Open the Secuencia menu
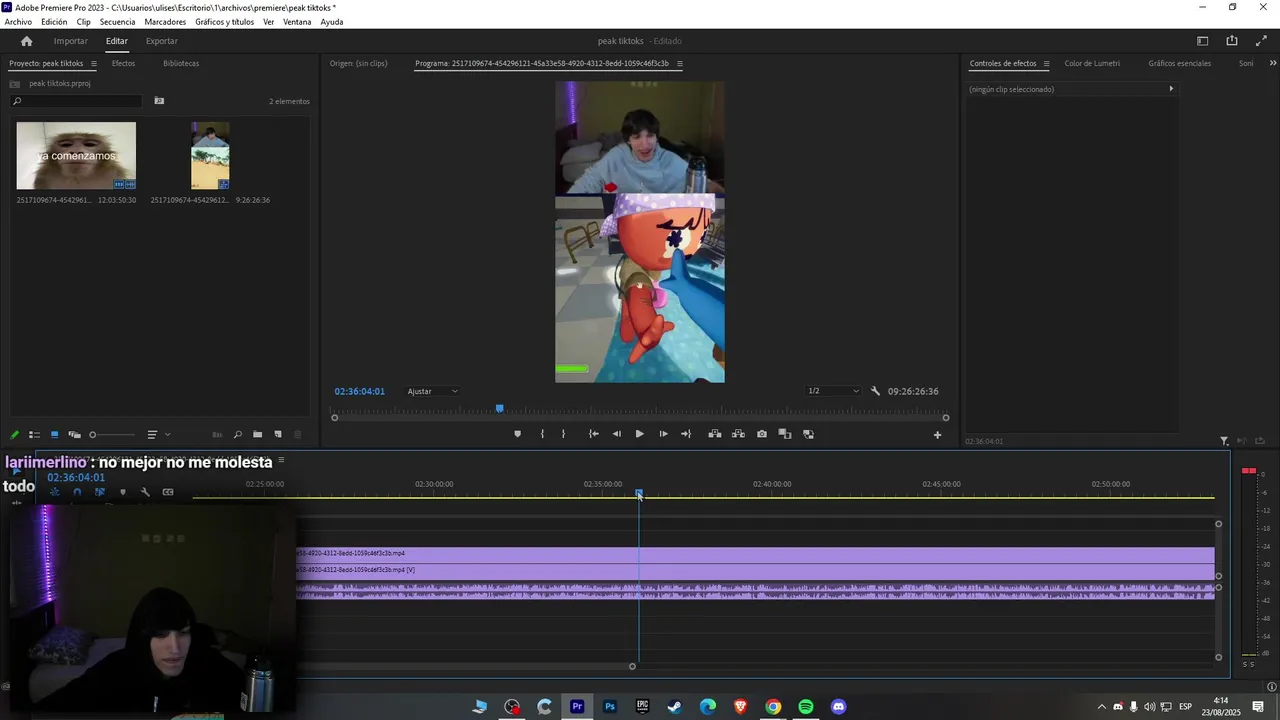Screen dimensions: 1280x720 (x=117, y=22)
